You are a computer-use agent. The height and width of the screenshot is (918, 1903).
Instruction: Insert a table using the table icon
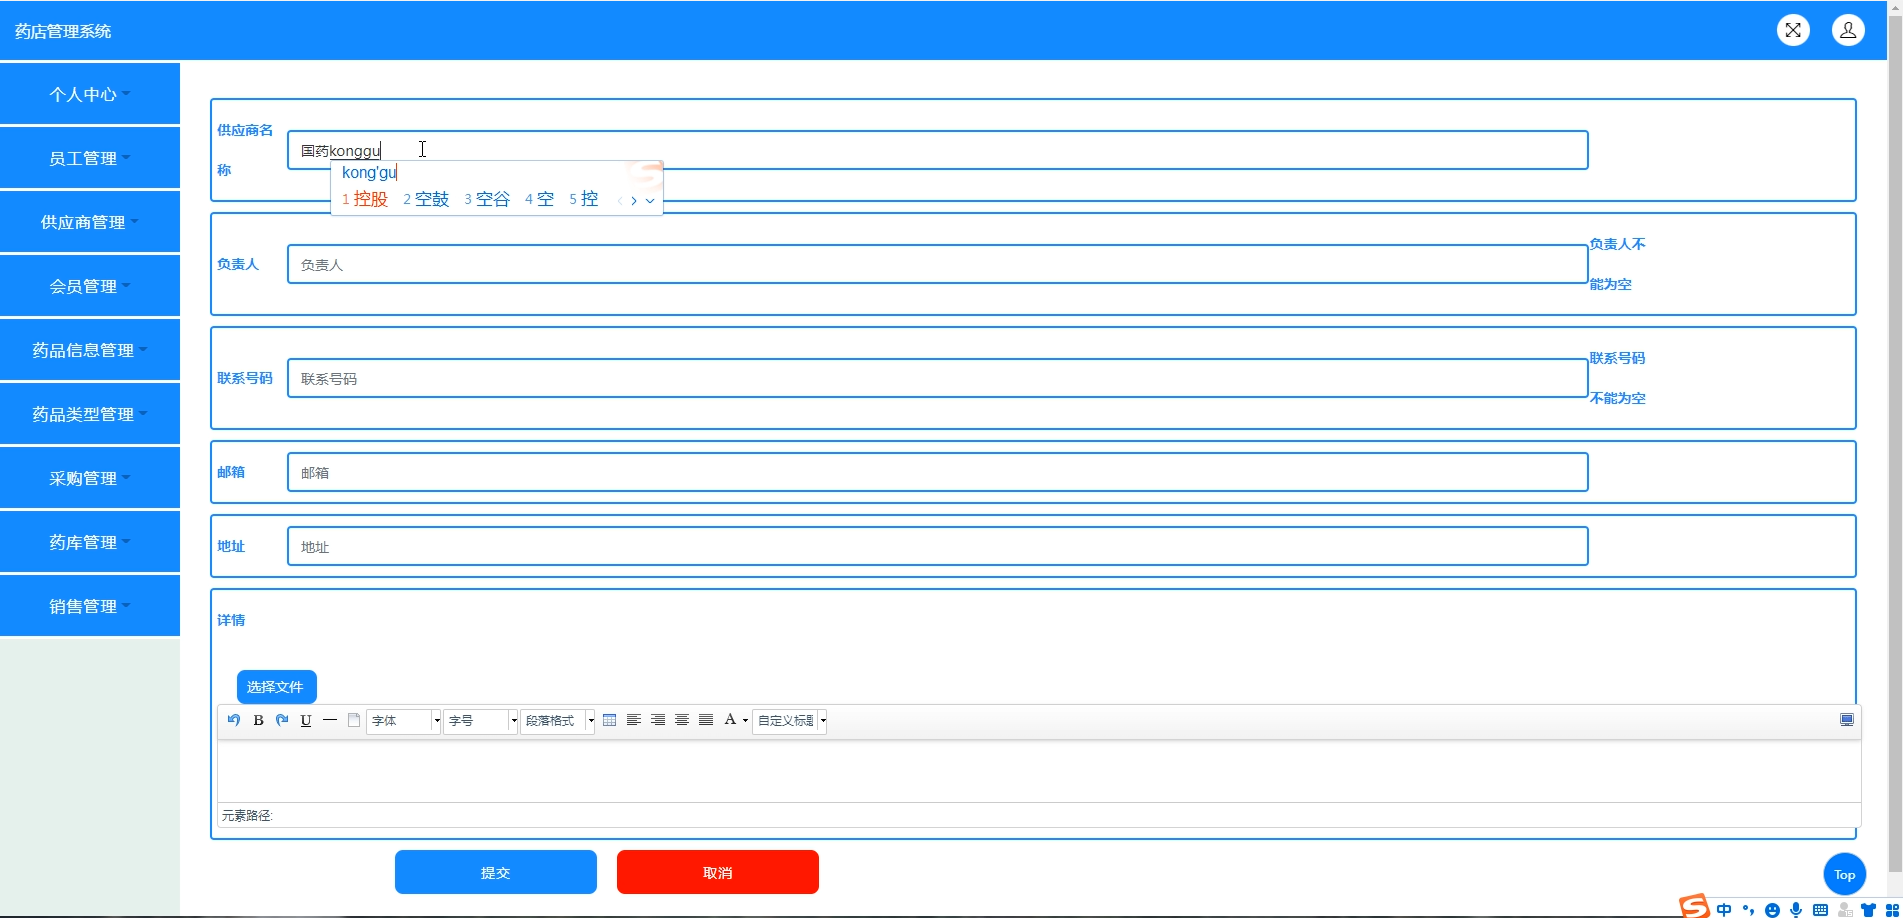point(610,720)
